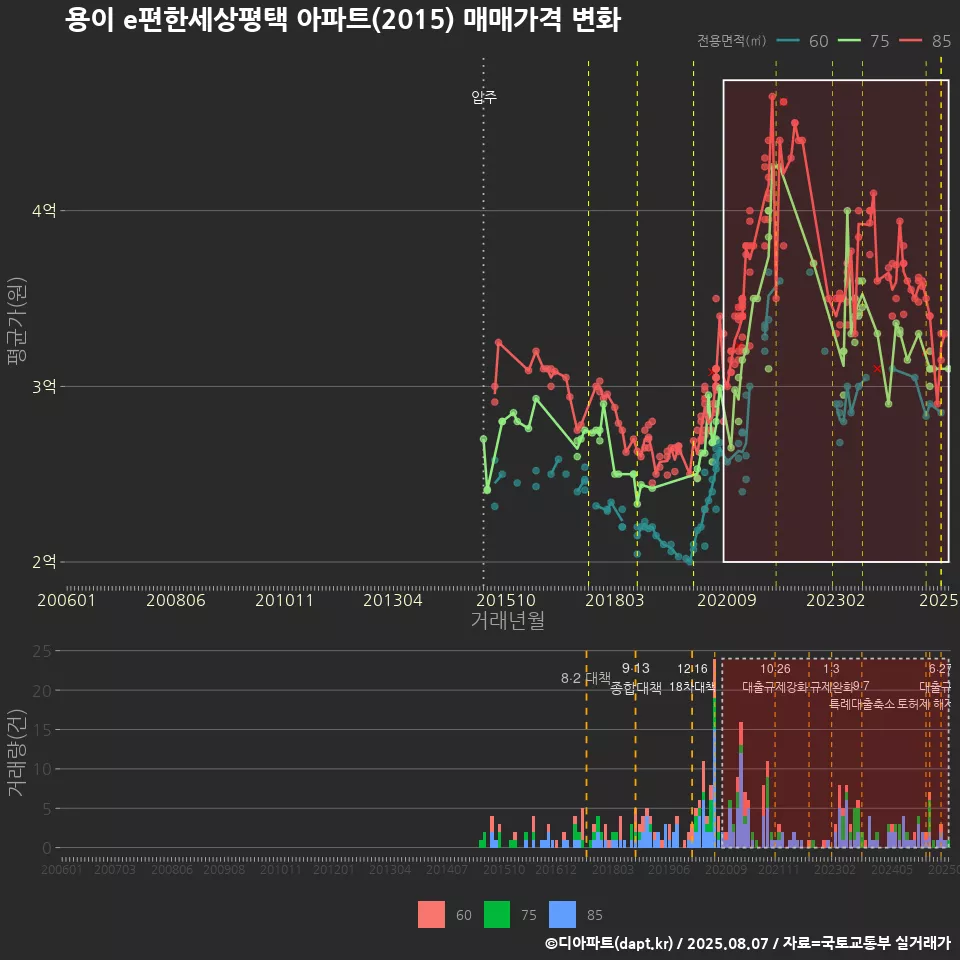960x960 pixels.
Task: Click 202302 on the price chart x-axis
Action: pyautogui.click(x=836, y=600)
